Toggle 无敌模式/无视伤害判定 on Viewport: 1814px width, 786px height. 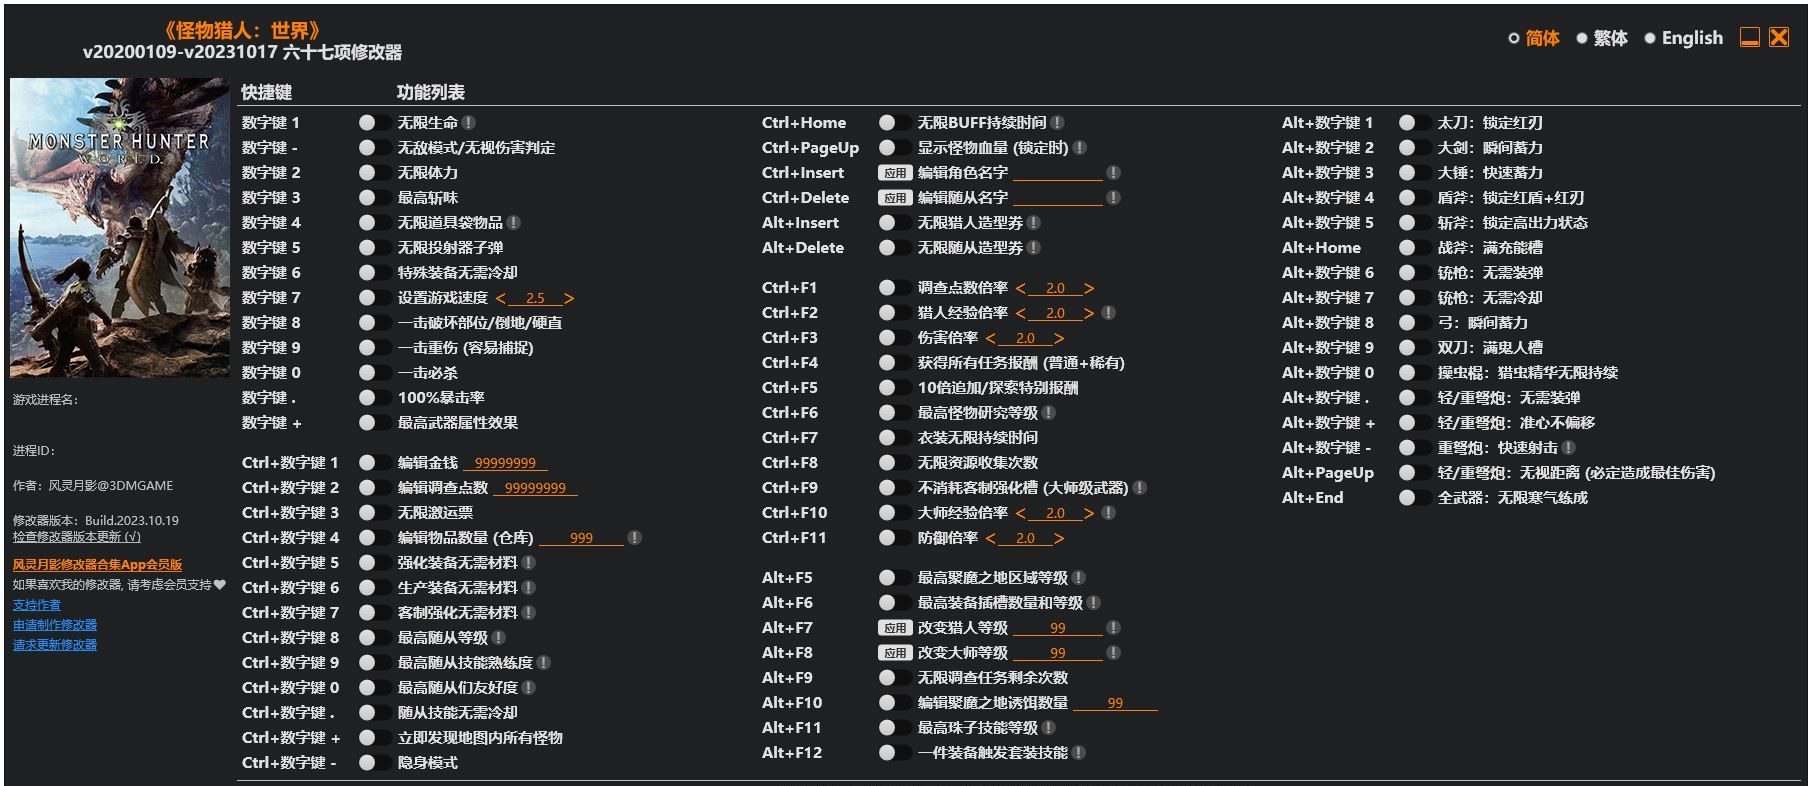tap(375, 148)
